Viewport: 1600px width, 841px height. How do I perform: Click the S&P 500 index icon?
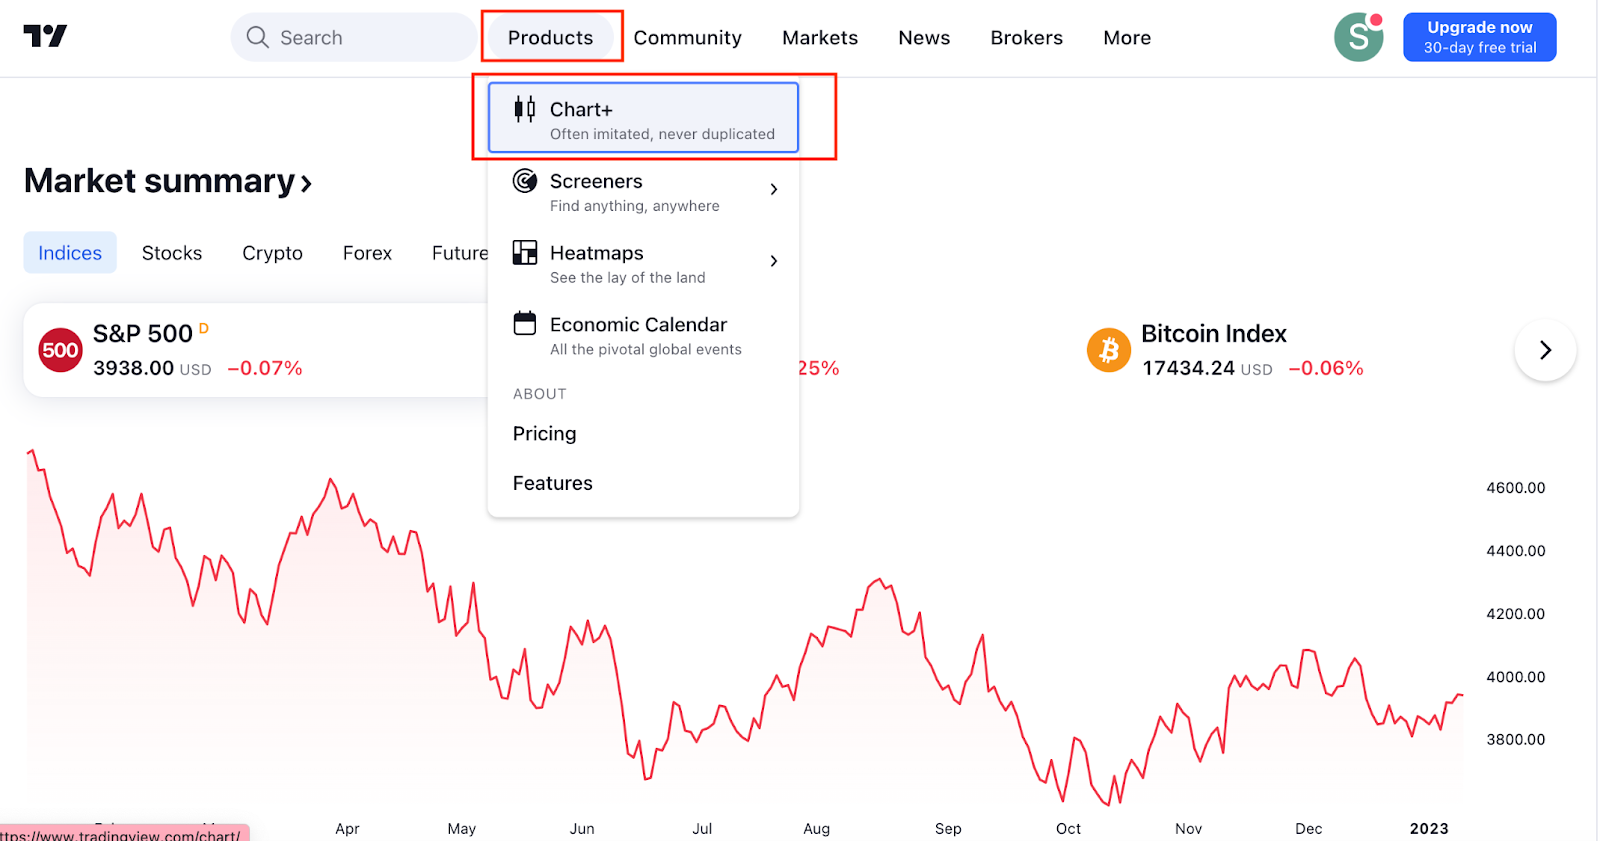59,349
